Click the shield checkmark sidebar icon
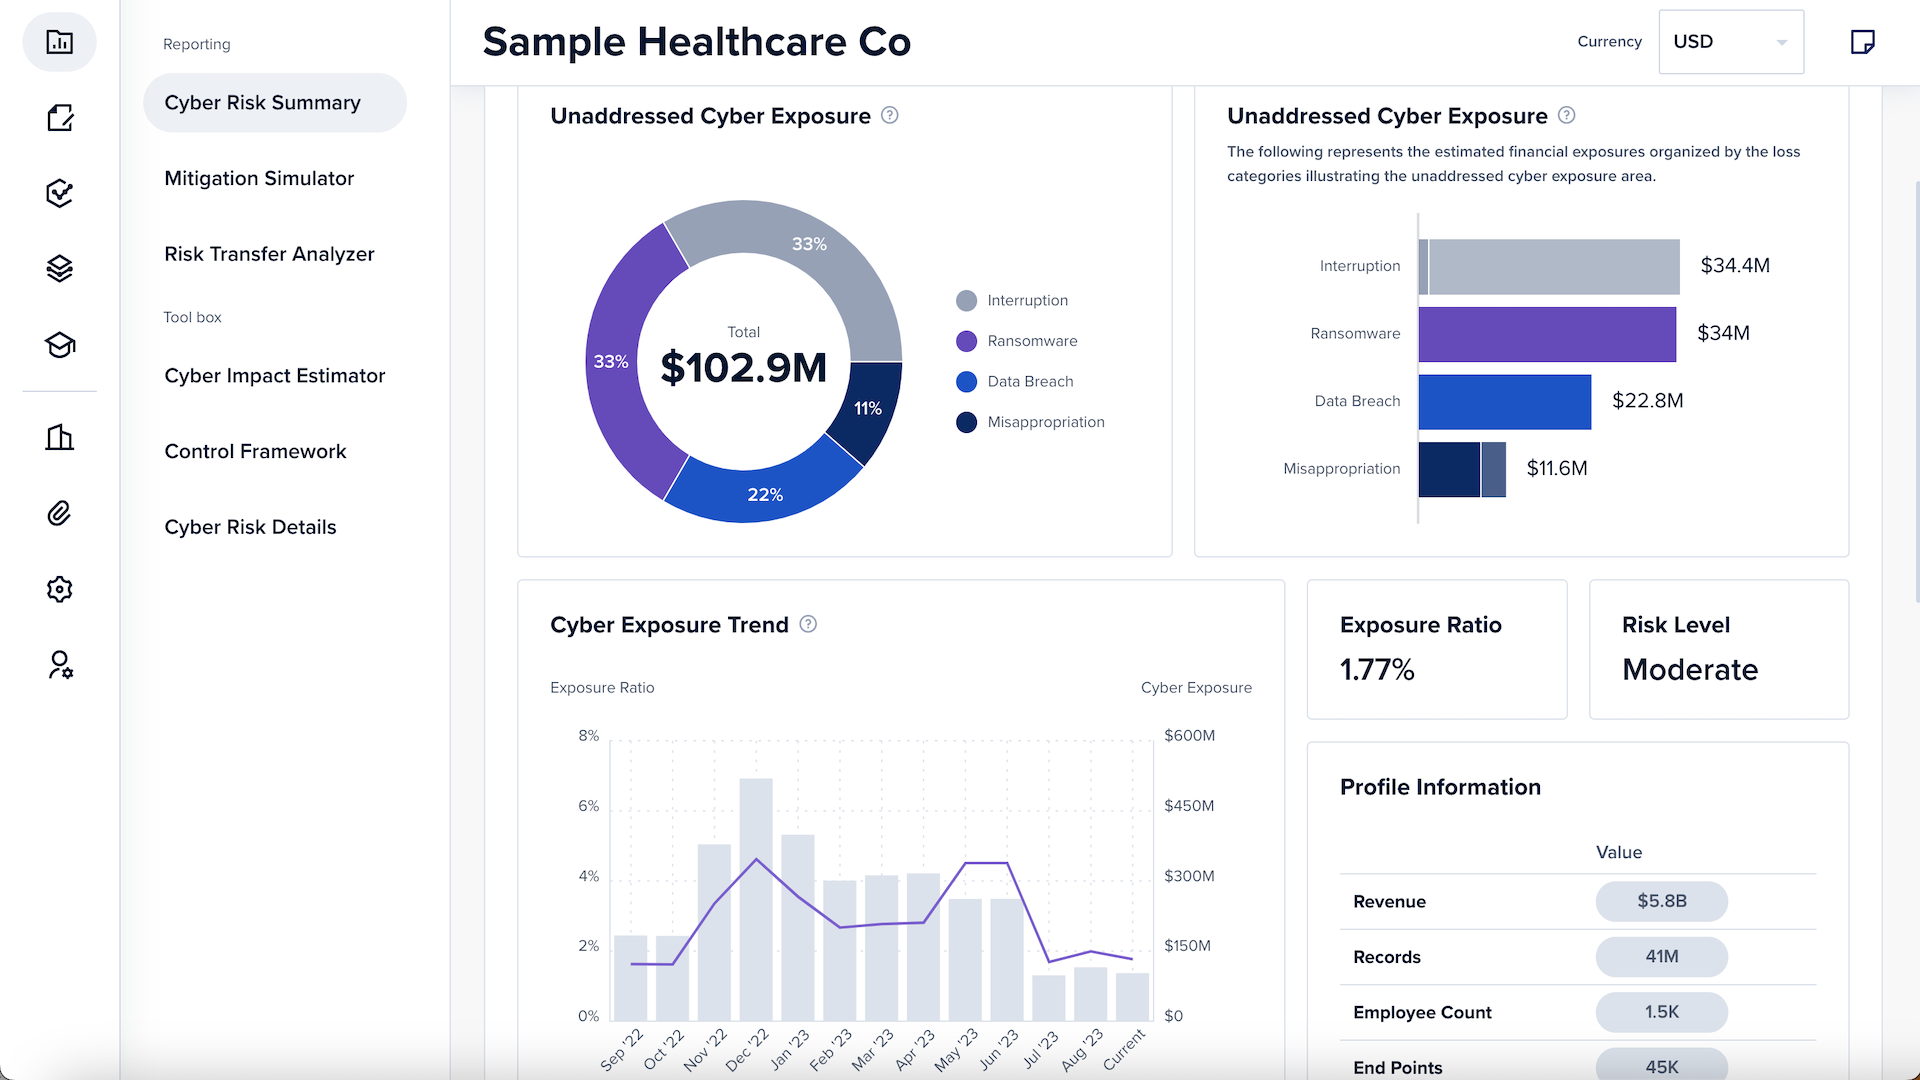The width and height of the screenshot is (1920, 1080). [60, 193]
